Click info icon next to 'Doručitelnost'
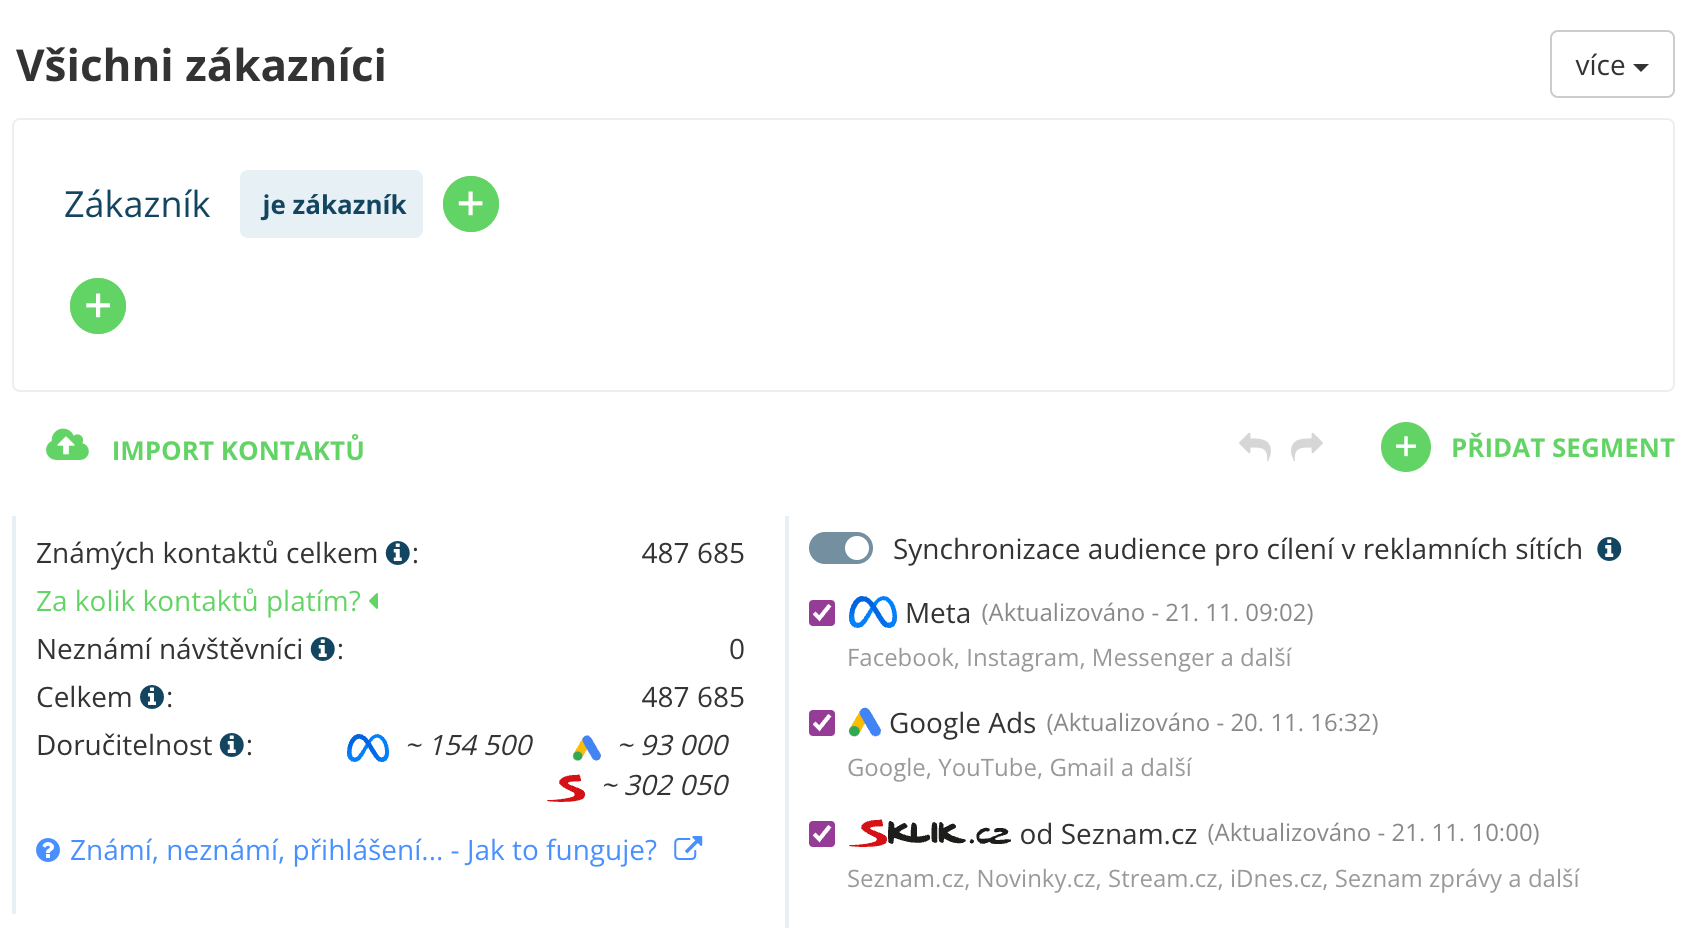This screenshot has height=928, width=1690. (232, 745)
